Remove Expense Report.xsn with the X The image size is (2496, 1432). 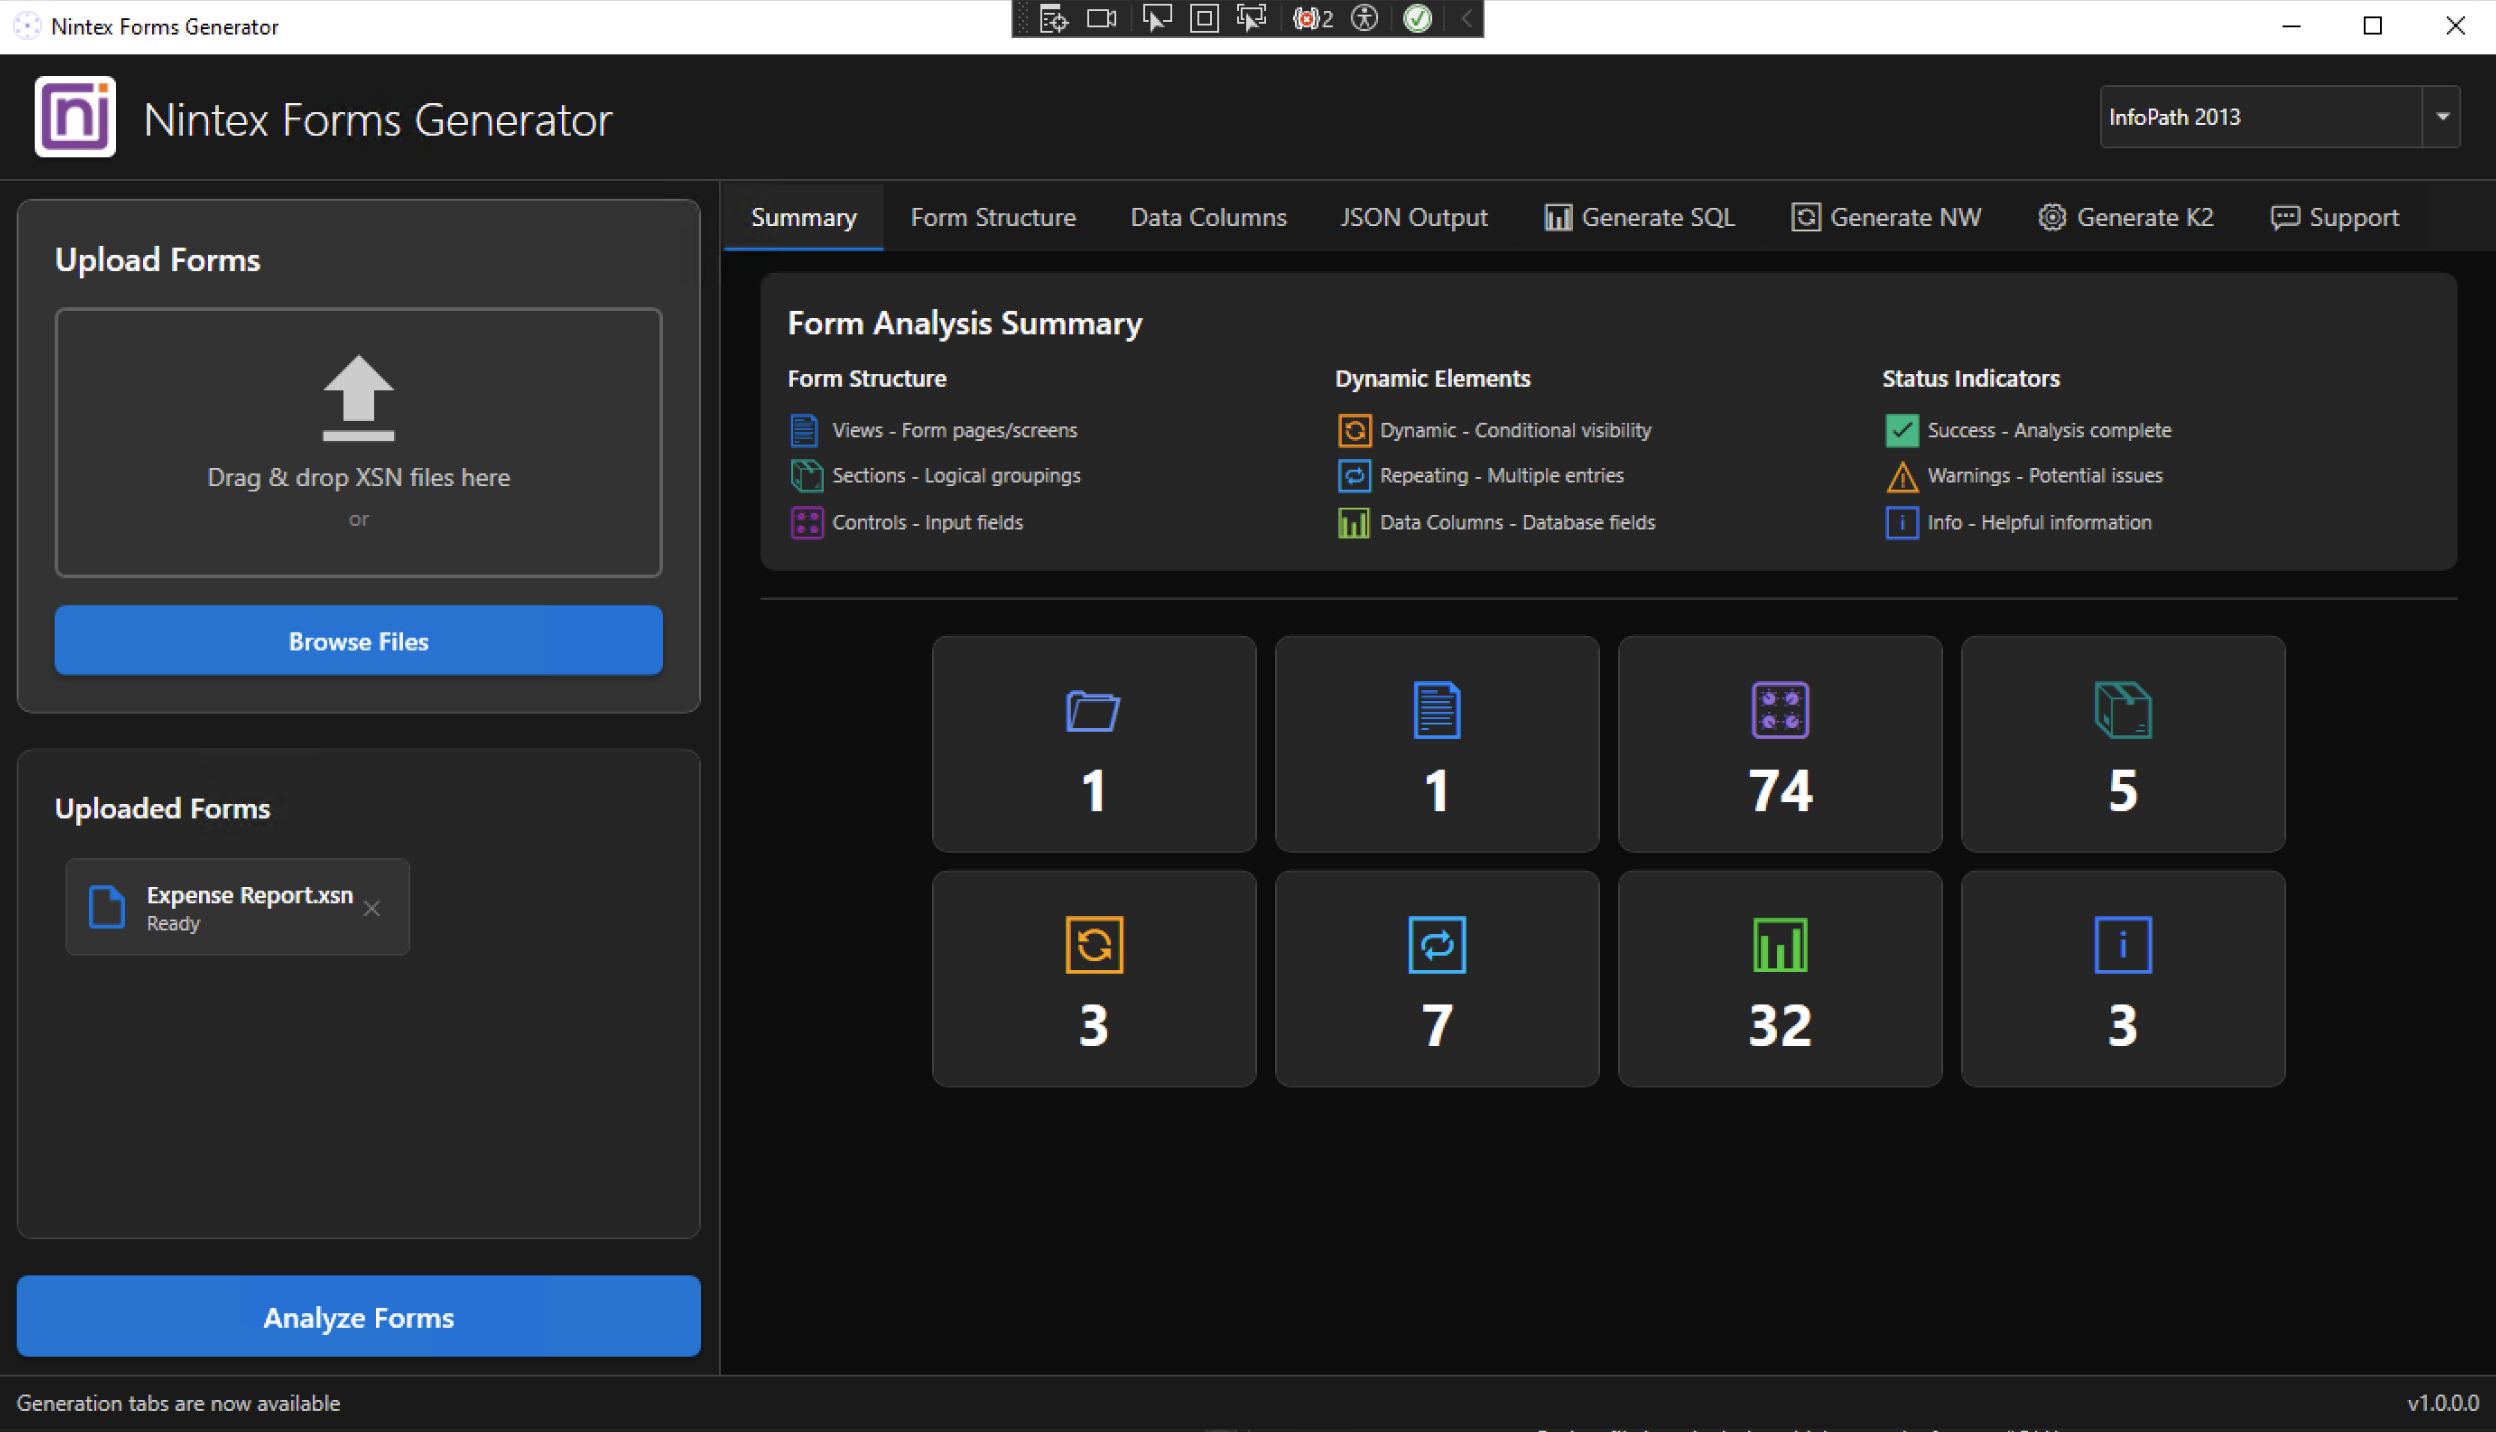(x=372, y=908)
